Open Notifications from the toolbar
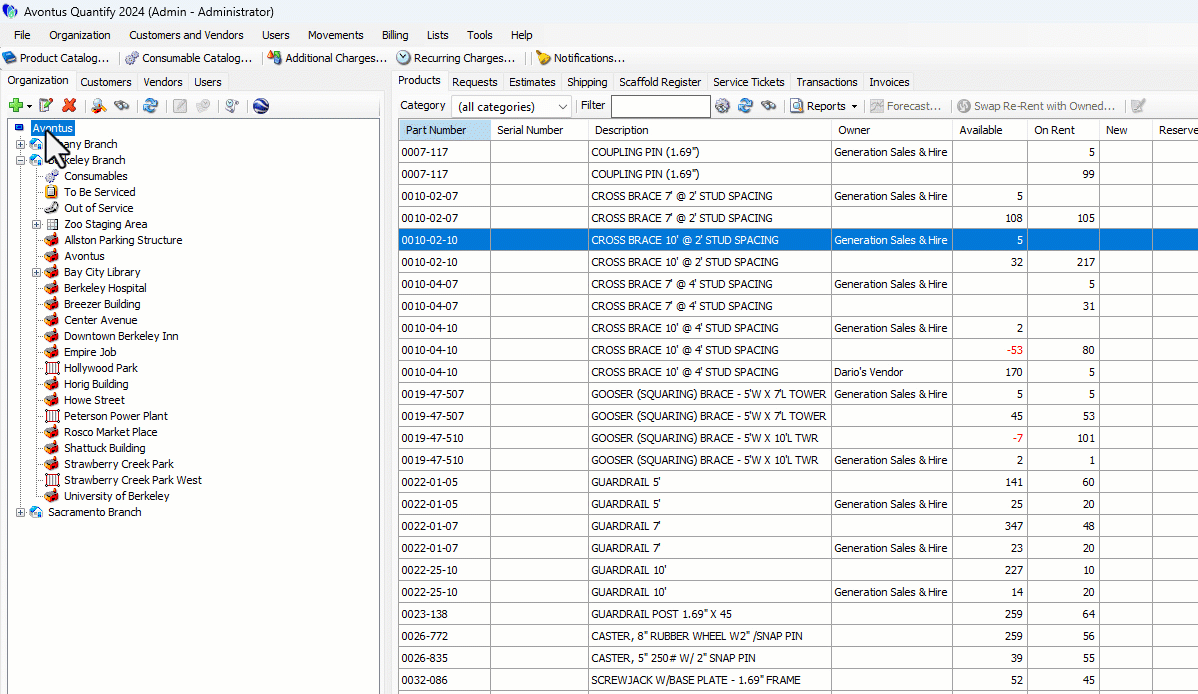The width and height of the screenshot is (1198, 694). pyautogui.click(x=580, y=58)
